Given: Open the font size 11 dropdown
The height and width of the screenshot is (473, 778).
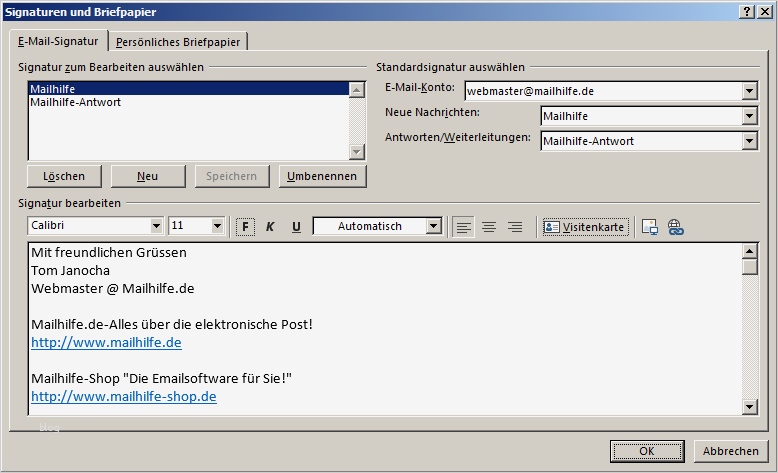Looking at the screenshot, I should point(217,226).
